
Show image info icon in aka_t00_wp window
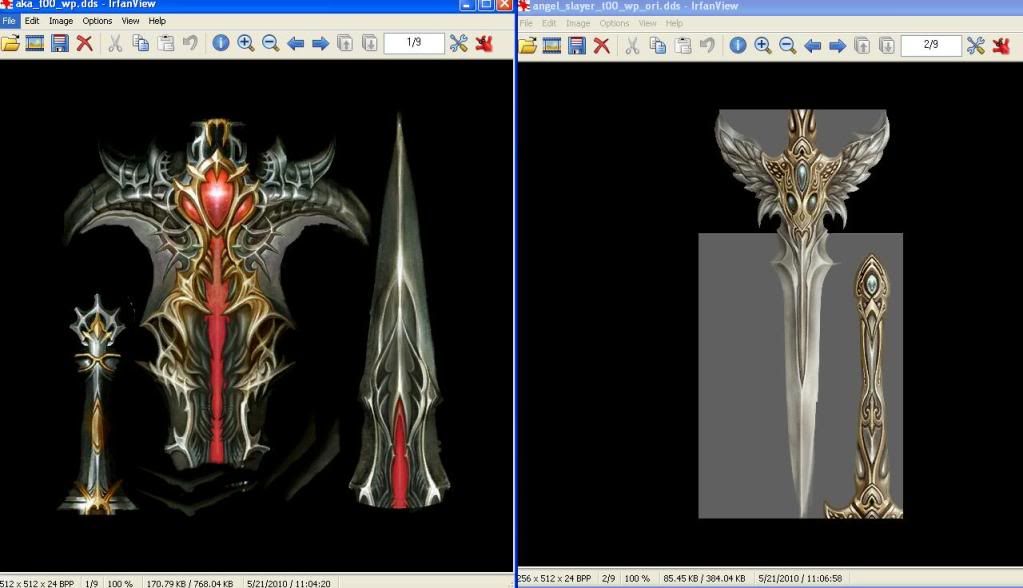[220, 43]
